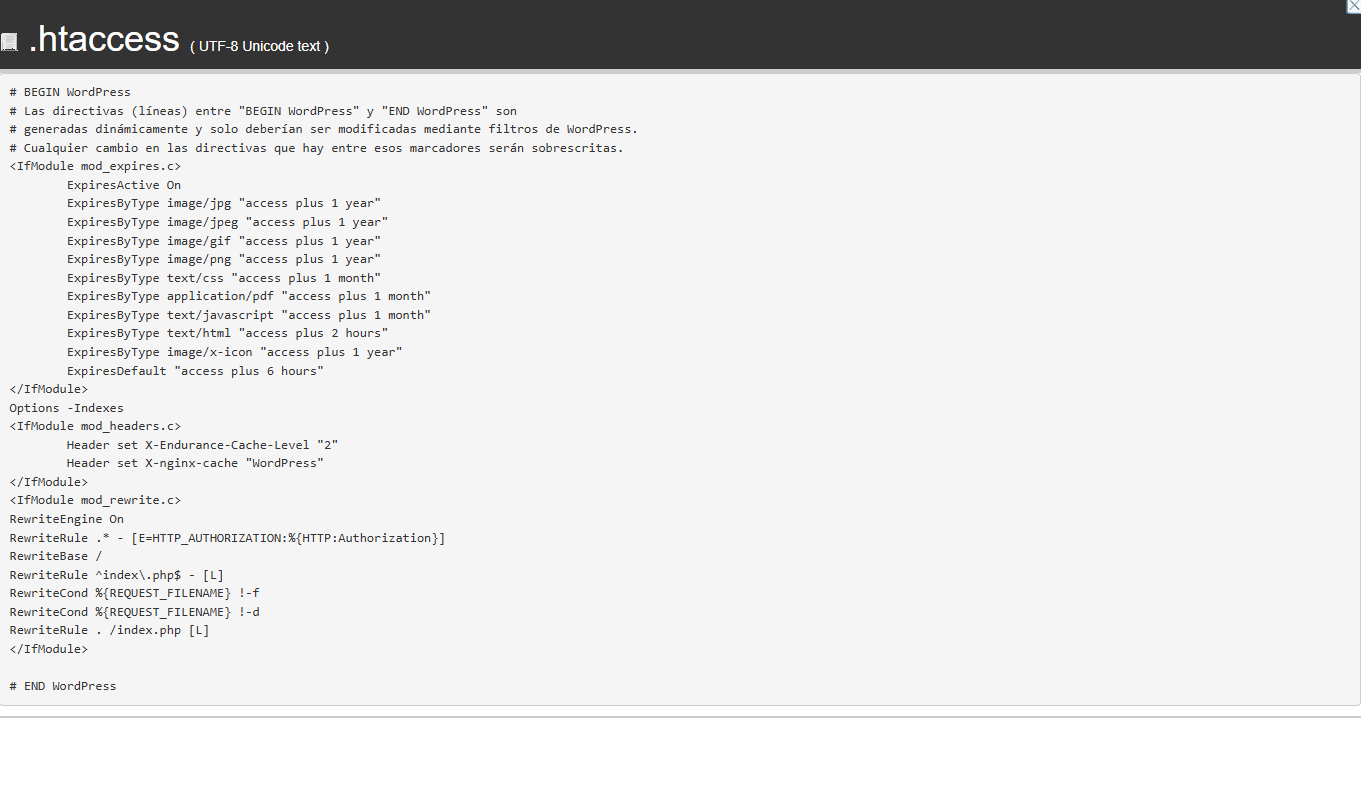1361x792 pixels.
Task: Click the ExpiresDefault access plus 6 hours line
Action: [195, 370]
